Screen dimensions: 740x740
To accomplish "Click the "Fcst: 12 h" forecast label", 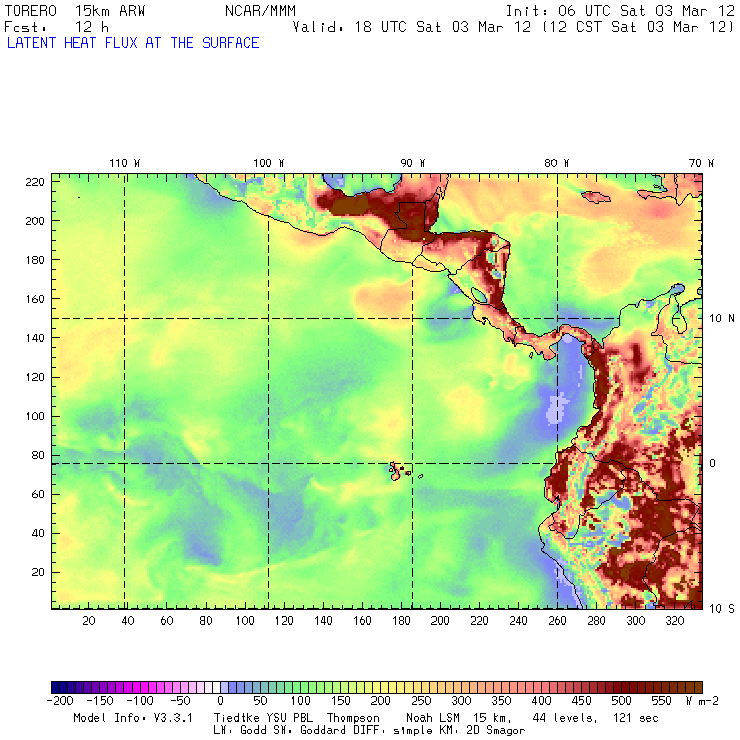I will tap(56, 27).
